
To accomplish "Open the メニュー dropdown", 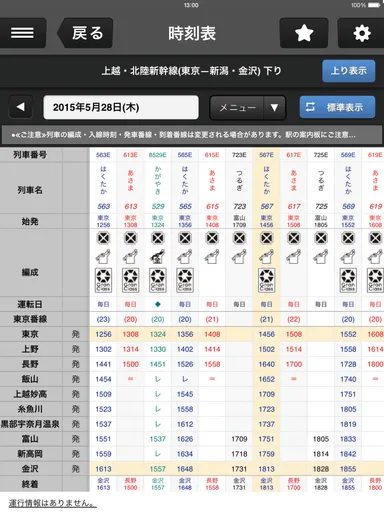I will 237,108.
